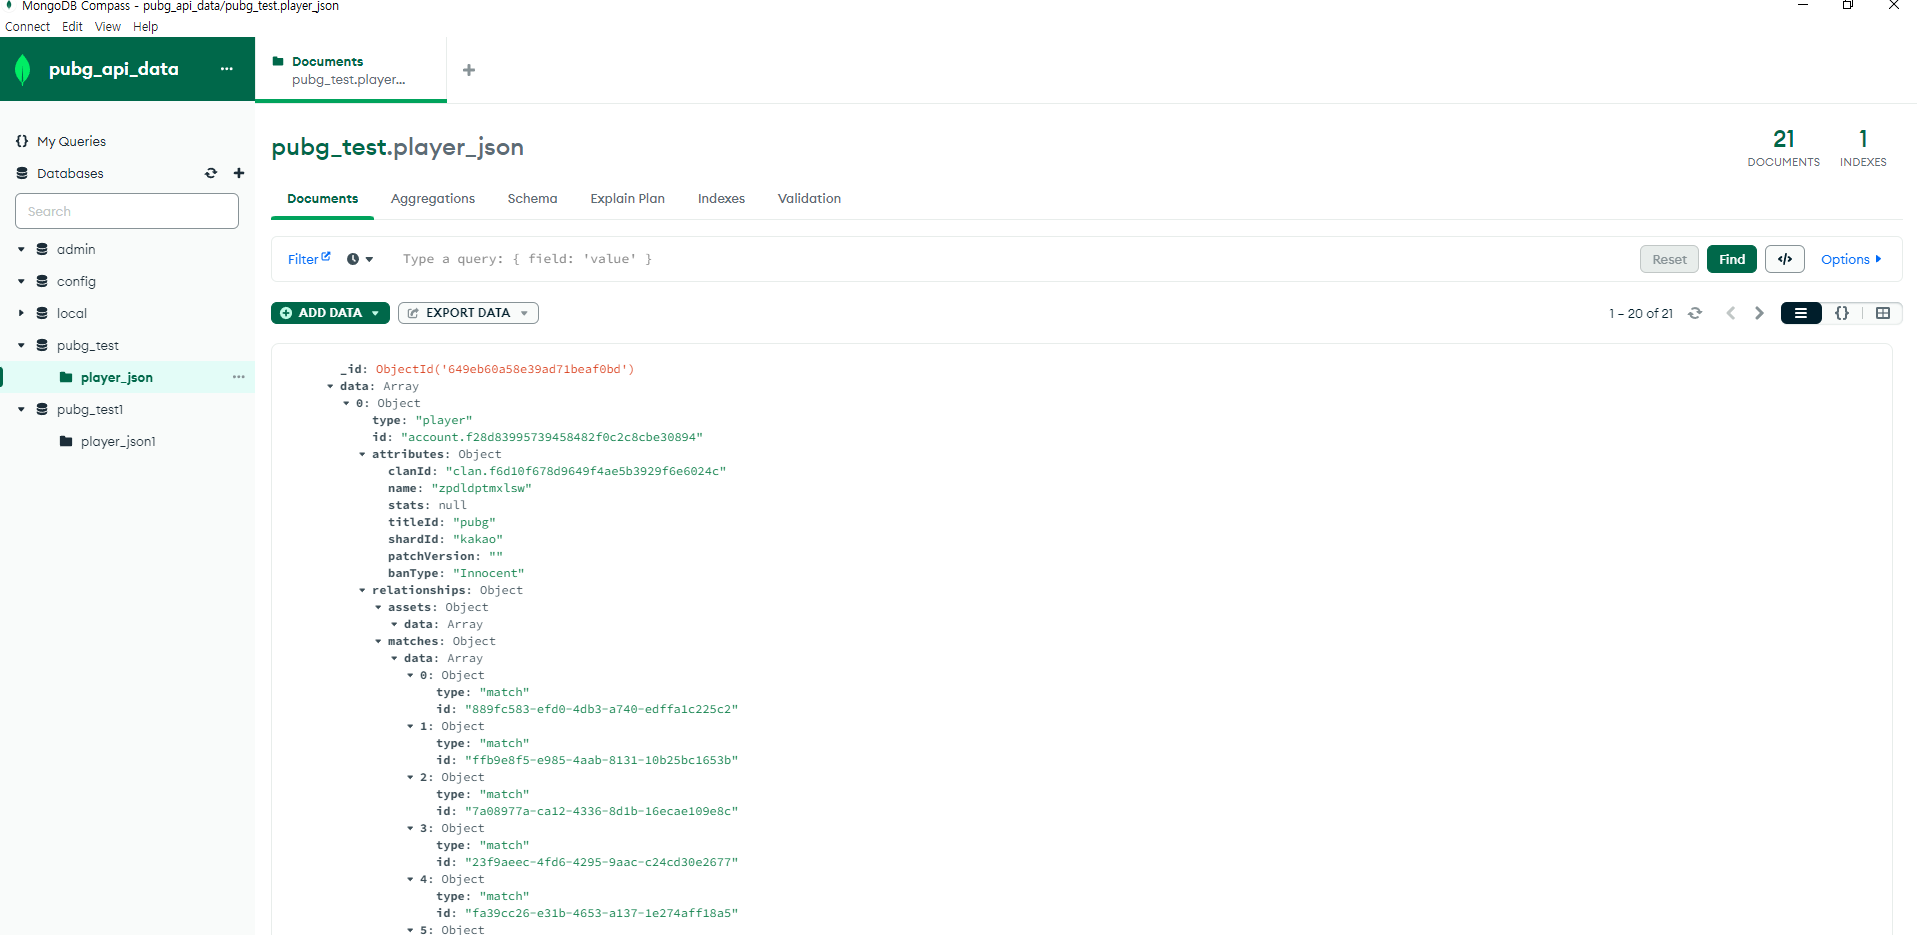Open export query to language code button
The width and height of the screenshot is (1917, 935).
point(1785,259)
